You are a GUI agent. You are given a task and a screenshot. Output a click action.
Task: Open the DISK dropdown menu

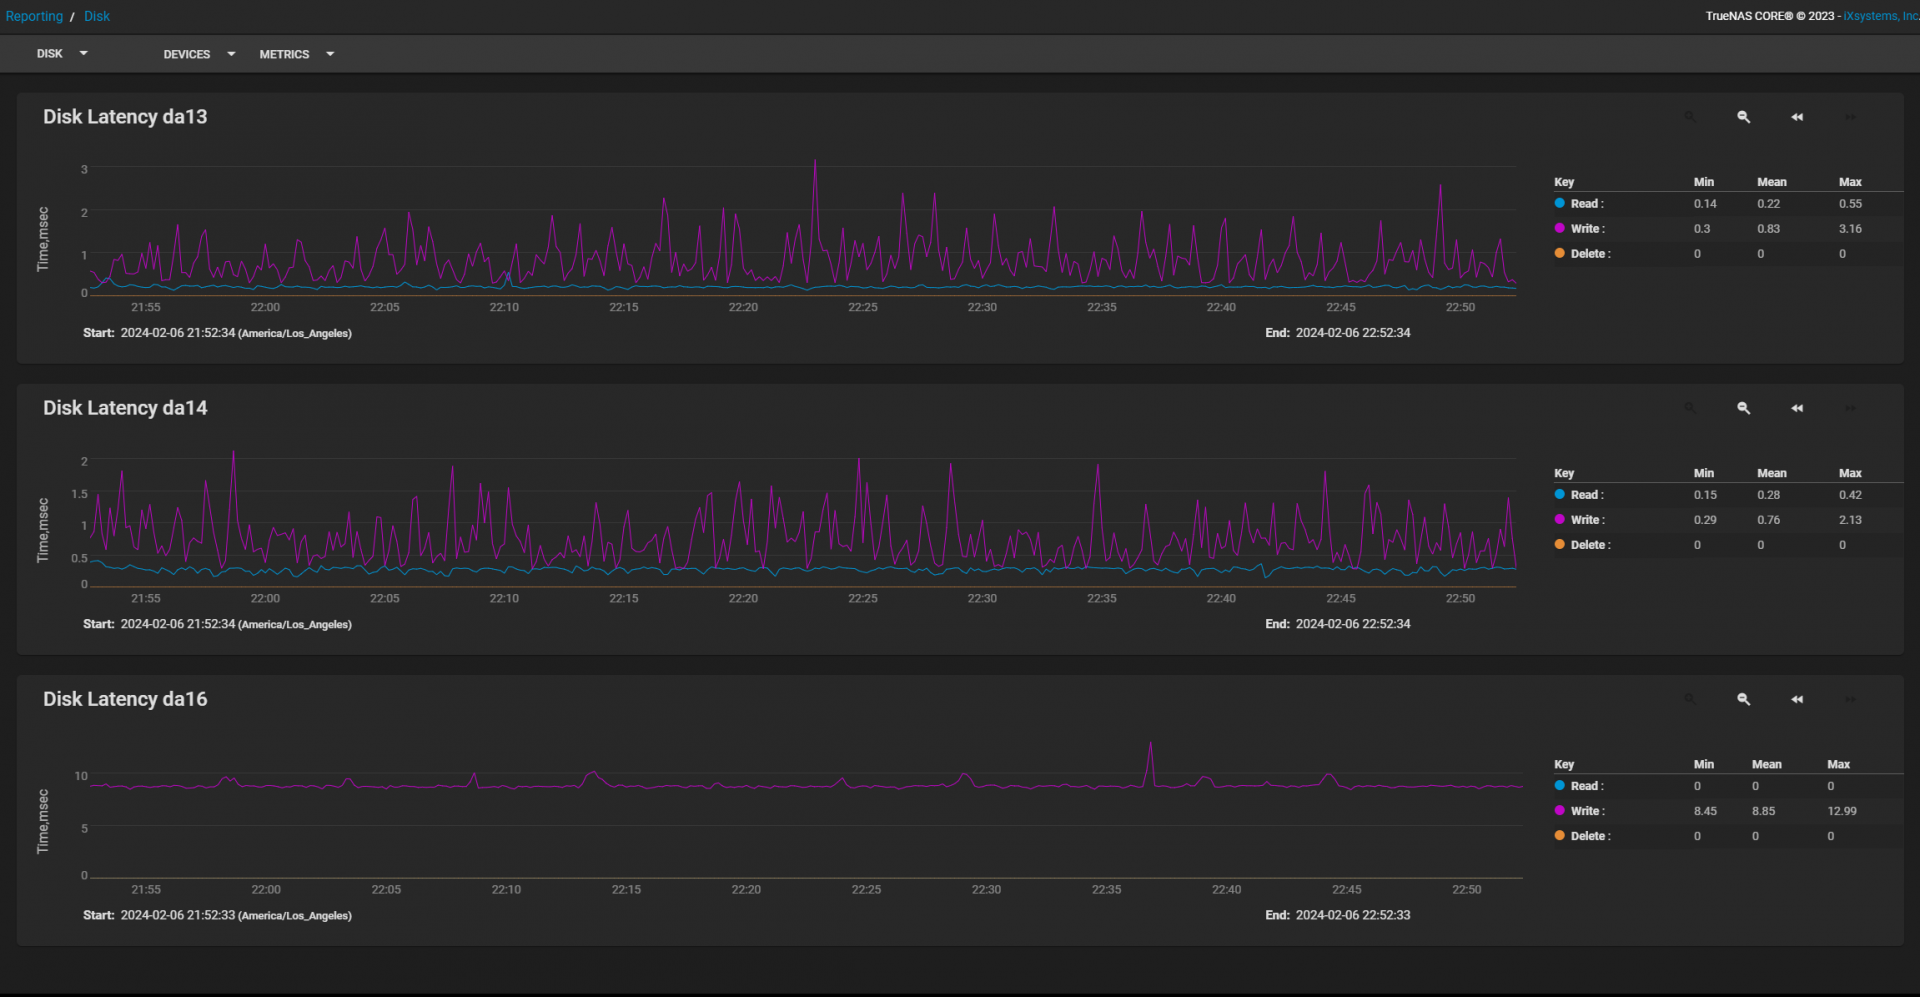(x=62, y=54)
